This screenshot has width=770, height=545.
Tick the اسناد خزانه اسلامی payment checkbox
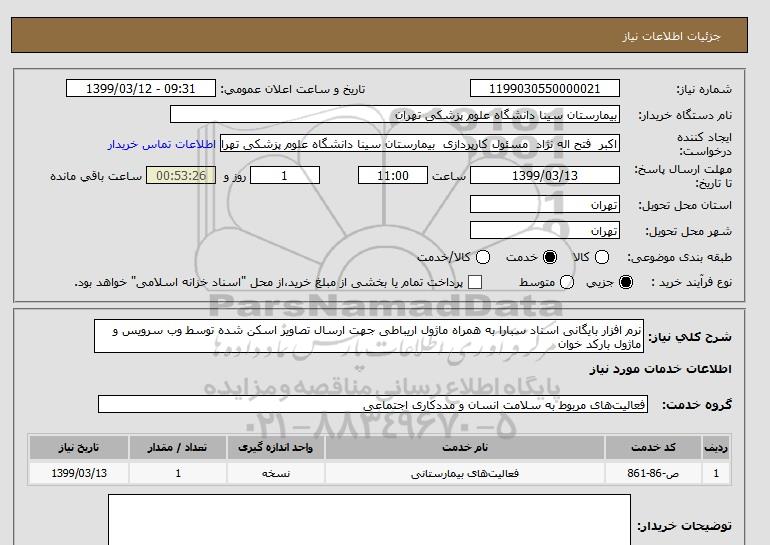click(475, 282)
